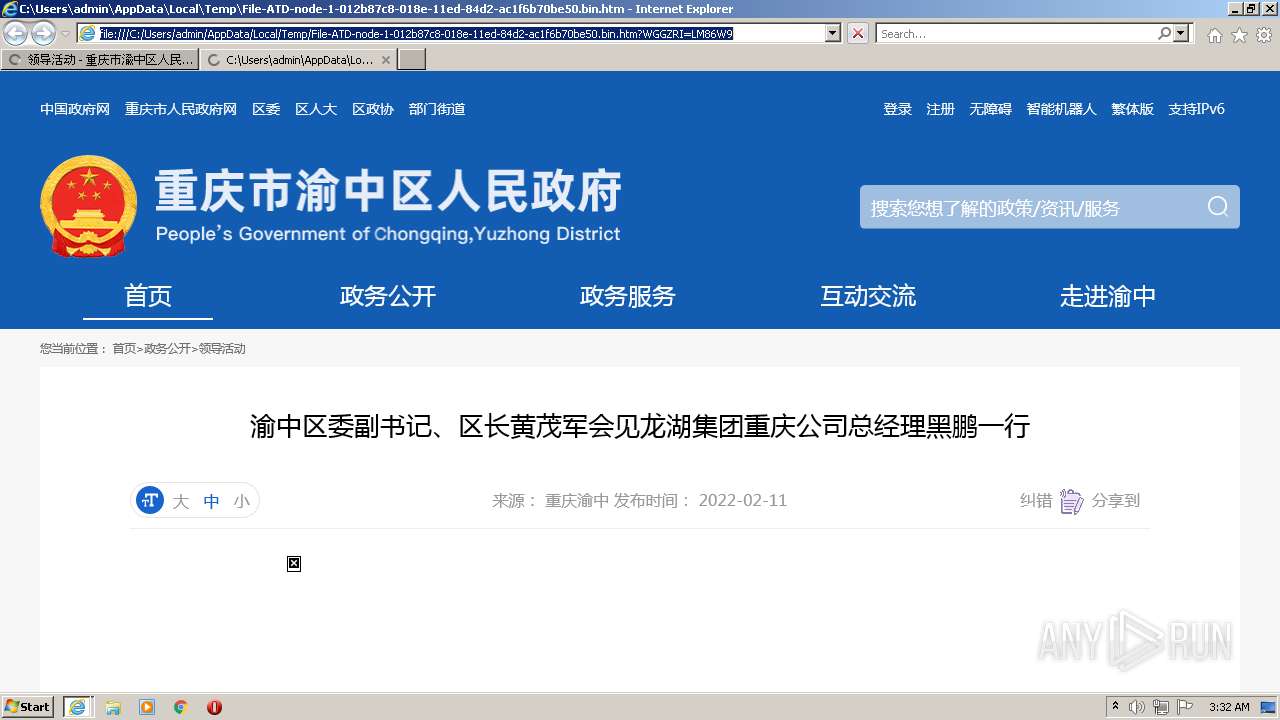Open the IE Tools gear icon
This screenshot has height=720, width=1280.
coord(1264,35)
